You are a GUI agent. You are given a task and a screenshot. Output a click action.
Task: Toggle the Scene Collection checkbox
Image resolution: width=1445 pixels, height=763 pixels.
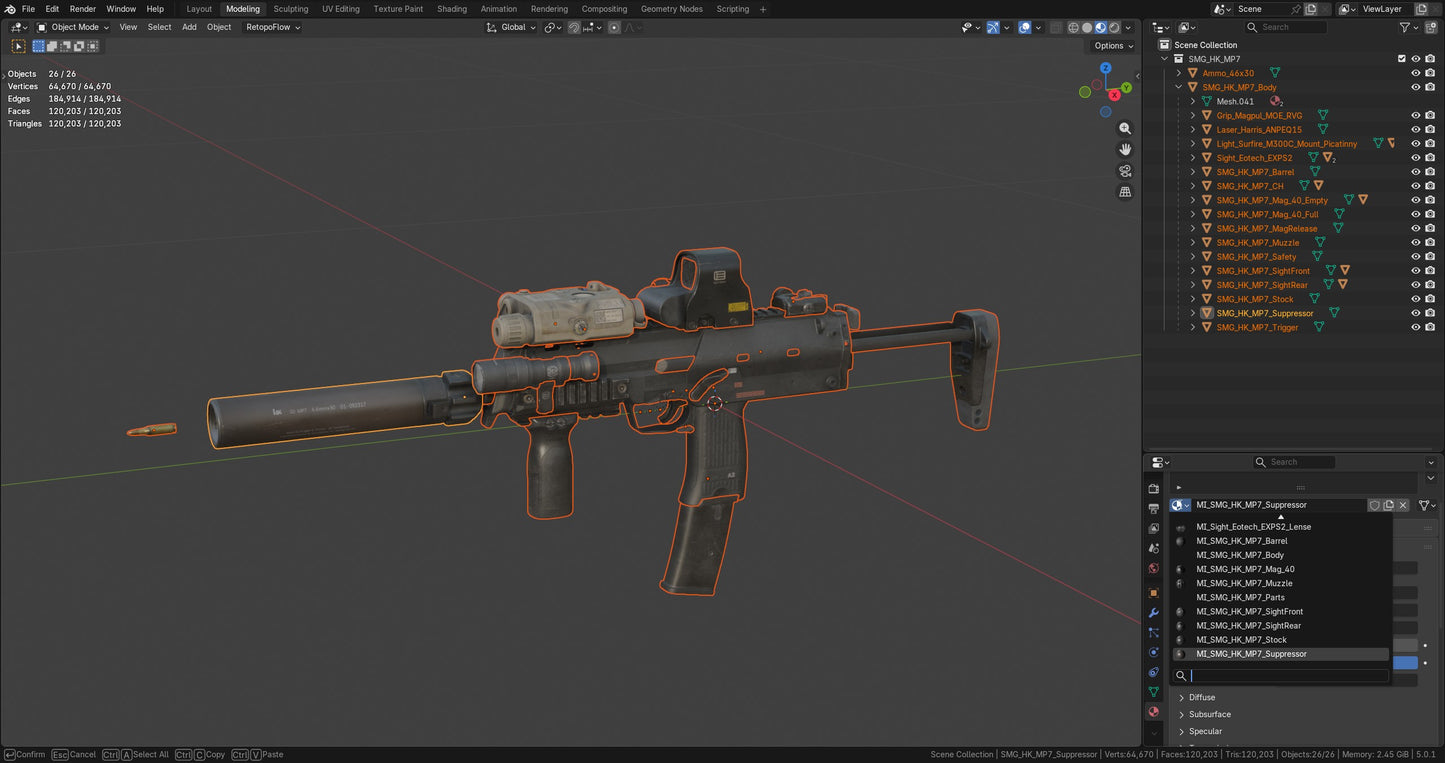(x=1402, y=58)
